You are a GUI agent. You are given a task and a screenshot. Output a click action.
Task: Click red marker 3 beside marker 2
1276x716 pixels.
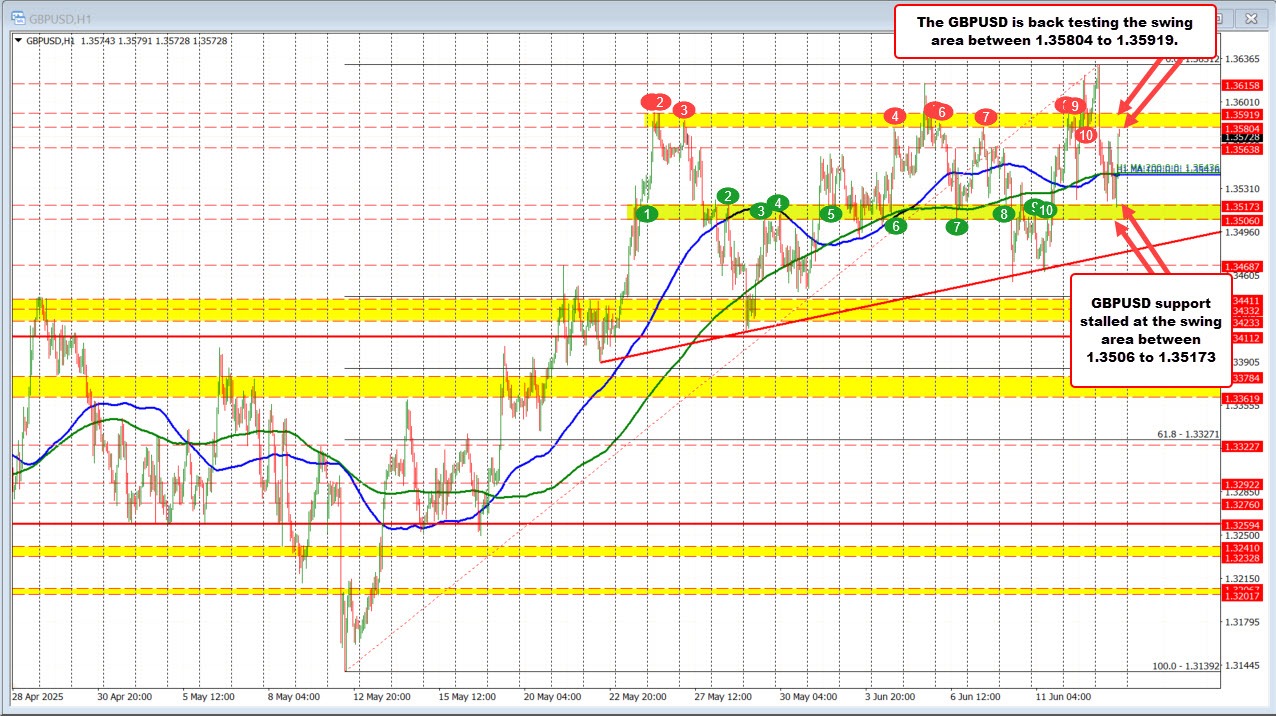point(684,111)
